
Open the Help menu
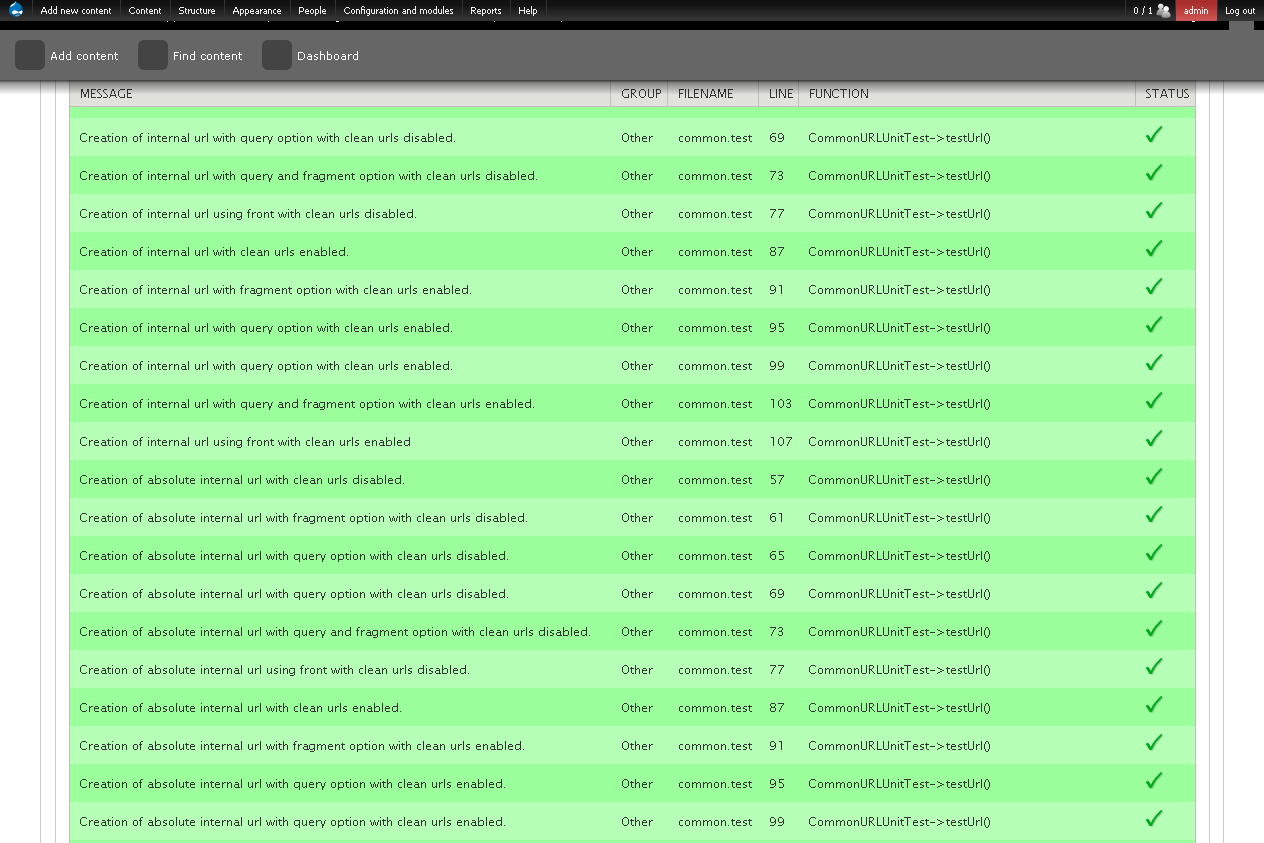coord(528,11)
